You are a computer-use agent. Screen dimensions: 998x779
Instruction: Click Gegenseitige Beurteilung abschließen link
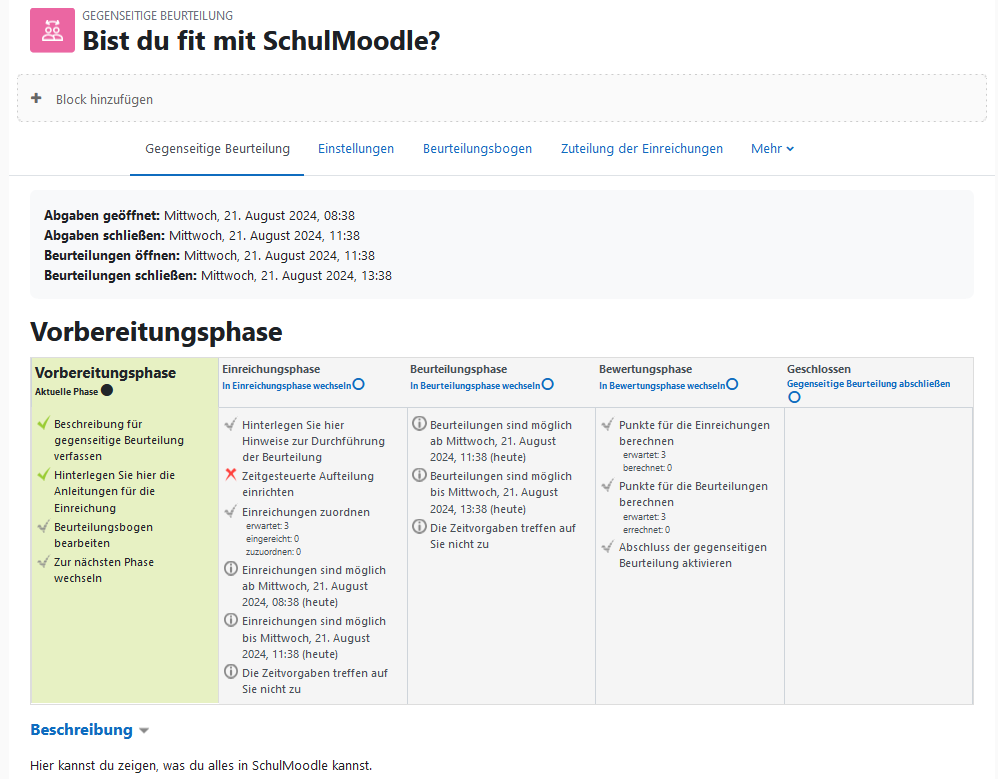[x=868, y=384]
